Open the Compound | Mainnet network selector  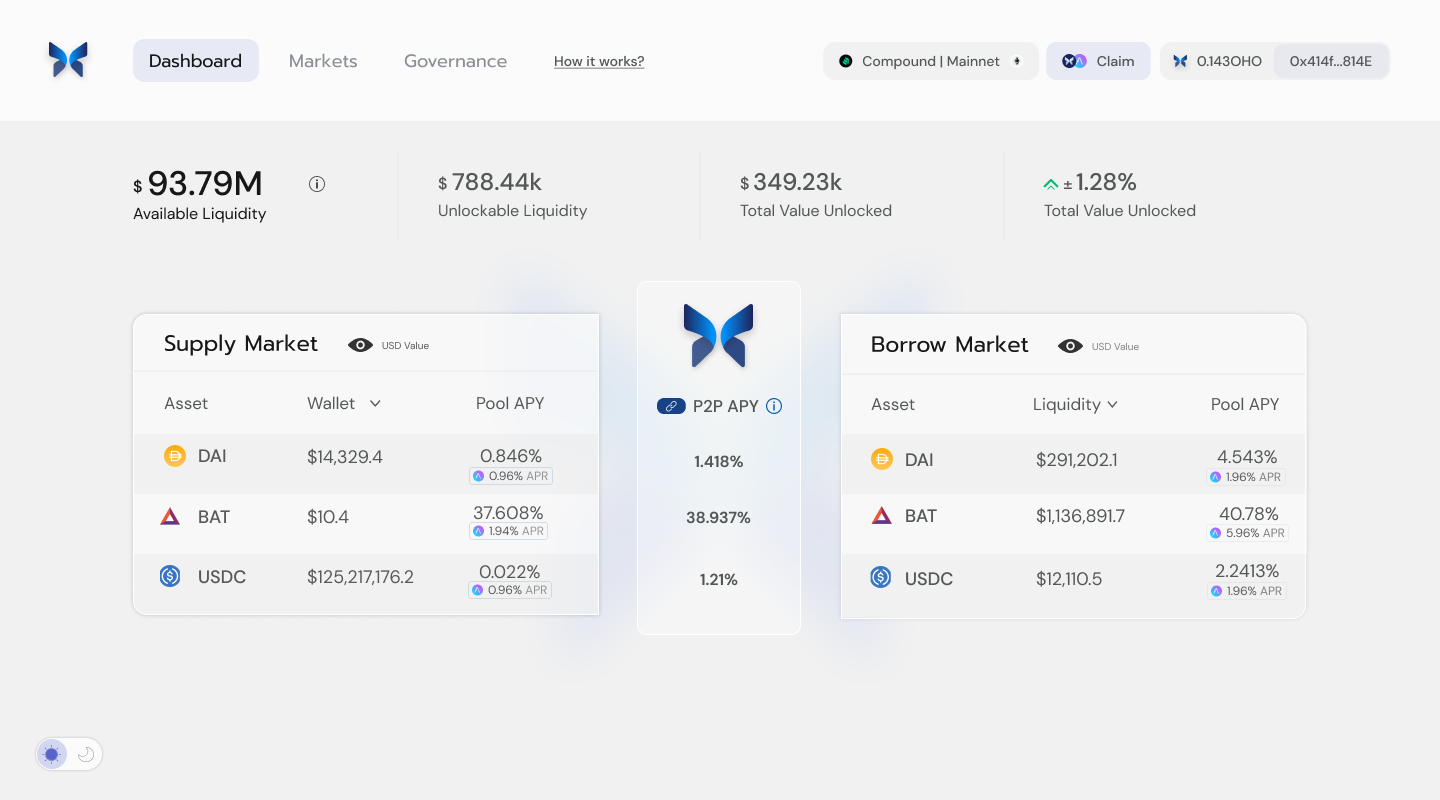[x=930, y=61]
